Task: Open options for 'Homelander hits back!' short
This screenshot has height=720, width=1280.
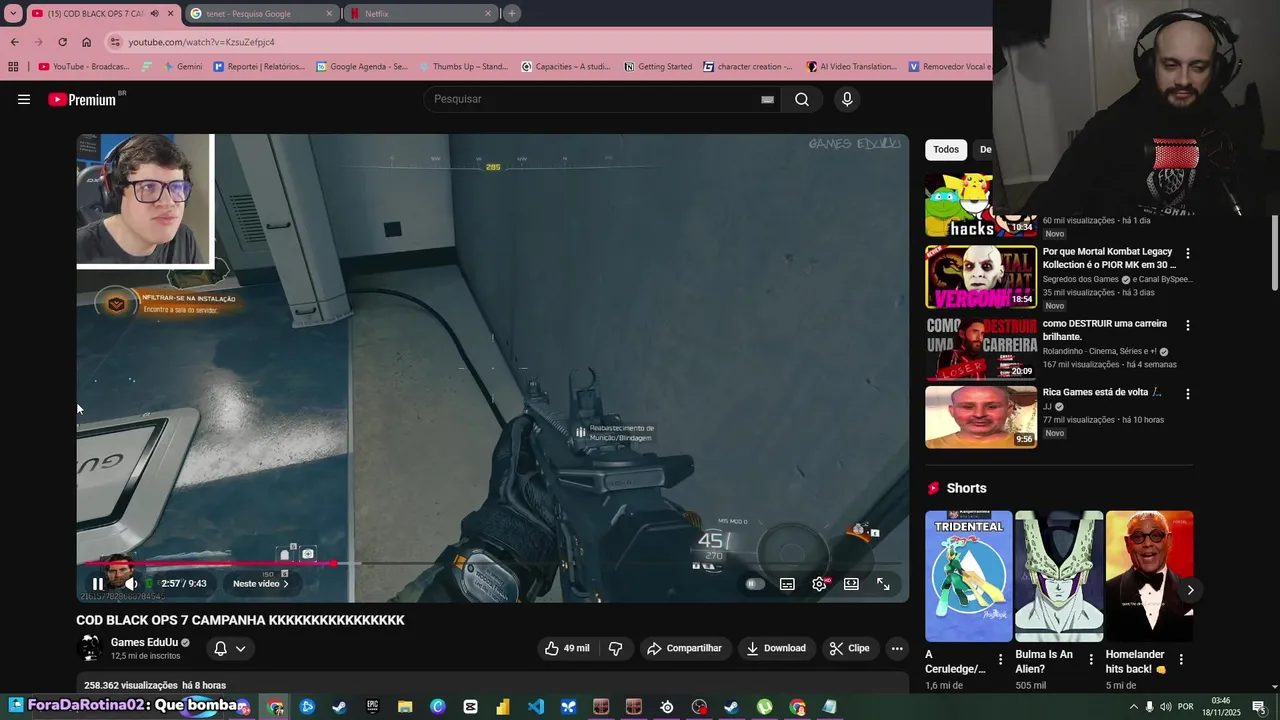Action: [x=1181, y=659]
